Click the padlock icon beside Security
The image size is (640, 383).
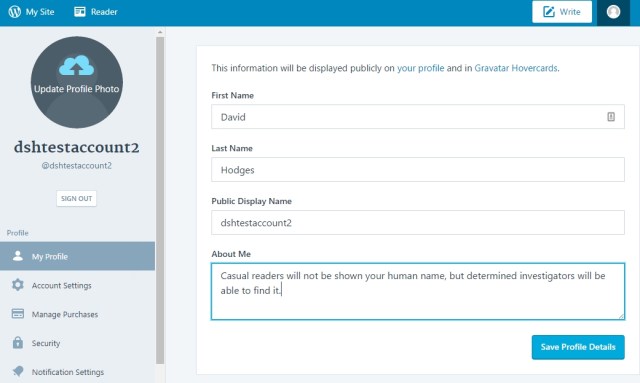[18, 342]
